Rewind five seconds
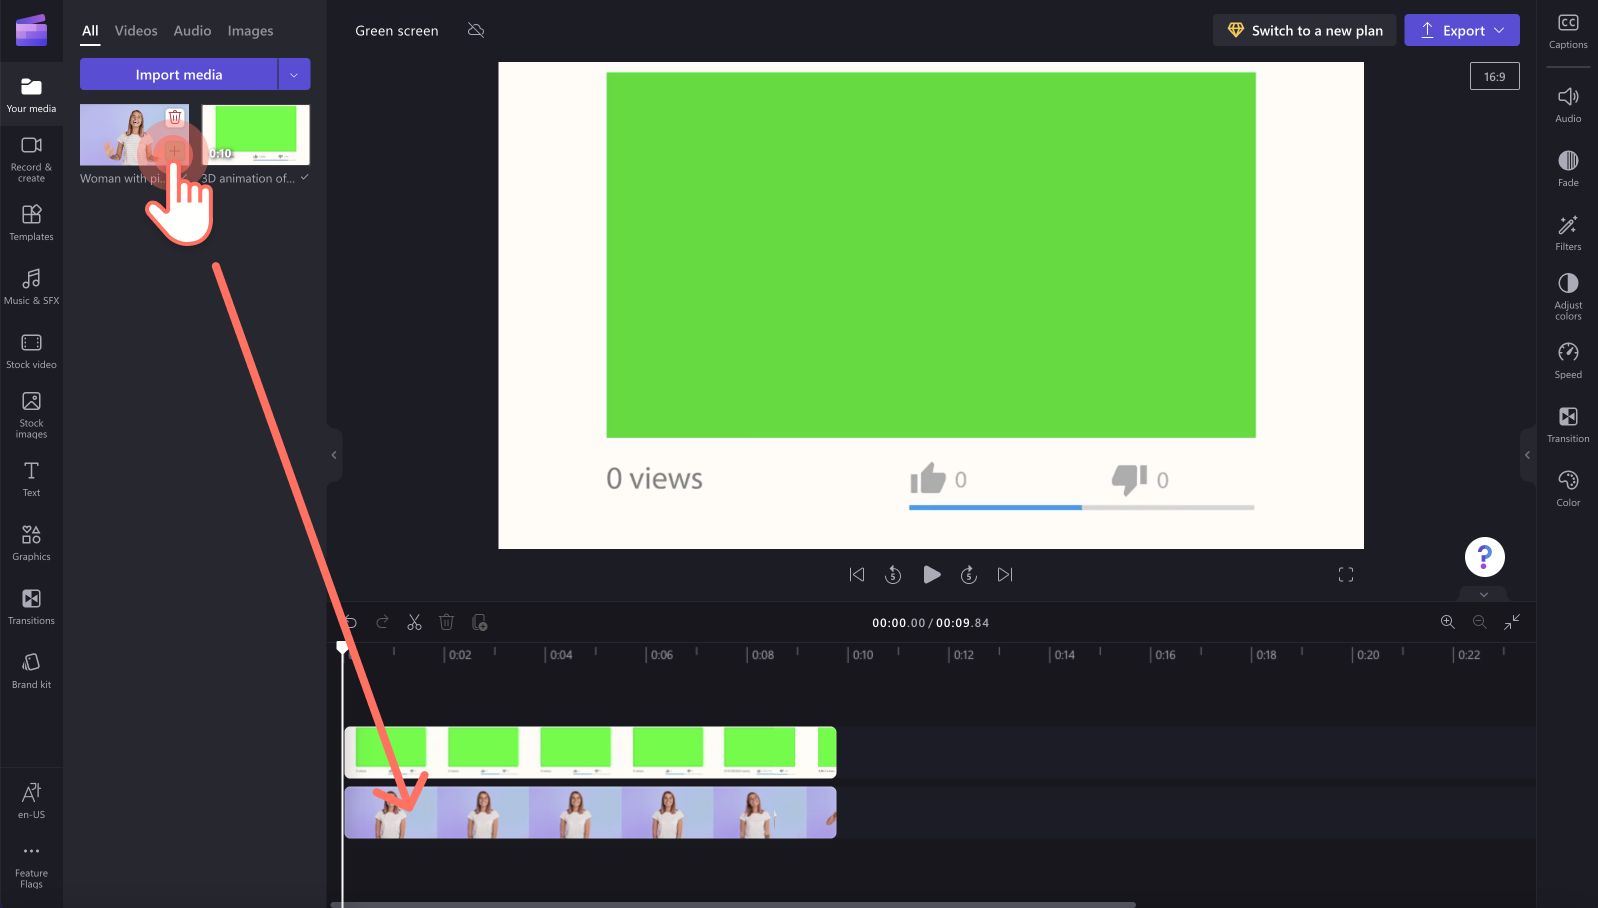 [893, 574]
